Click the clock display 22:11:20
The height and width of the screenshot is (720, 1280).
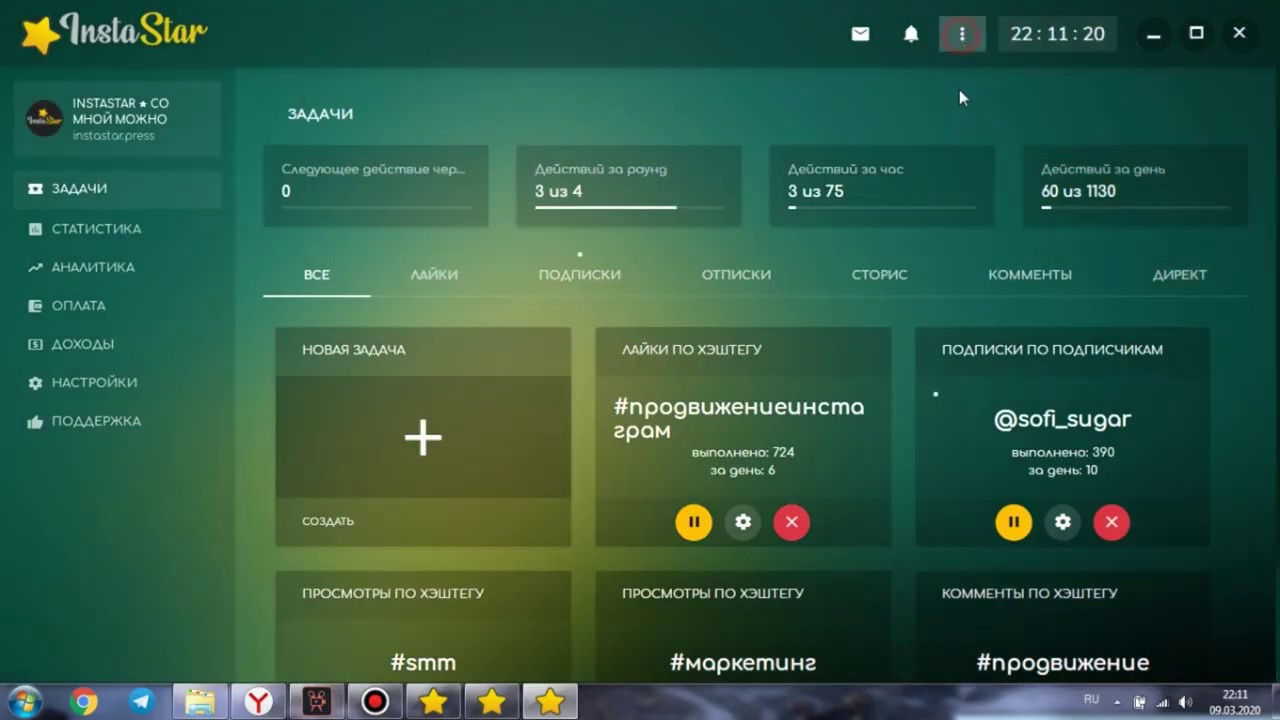coord(1057,34)
